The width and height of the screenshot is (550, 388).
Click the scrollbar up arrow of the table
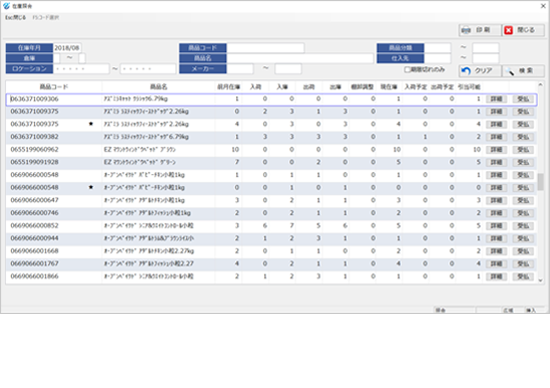pyautogui.click(x=540, y=85)
